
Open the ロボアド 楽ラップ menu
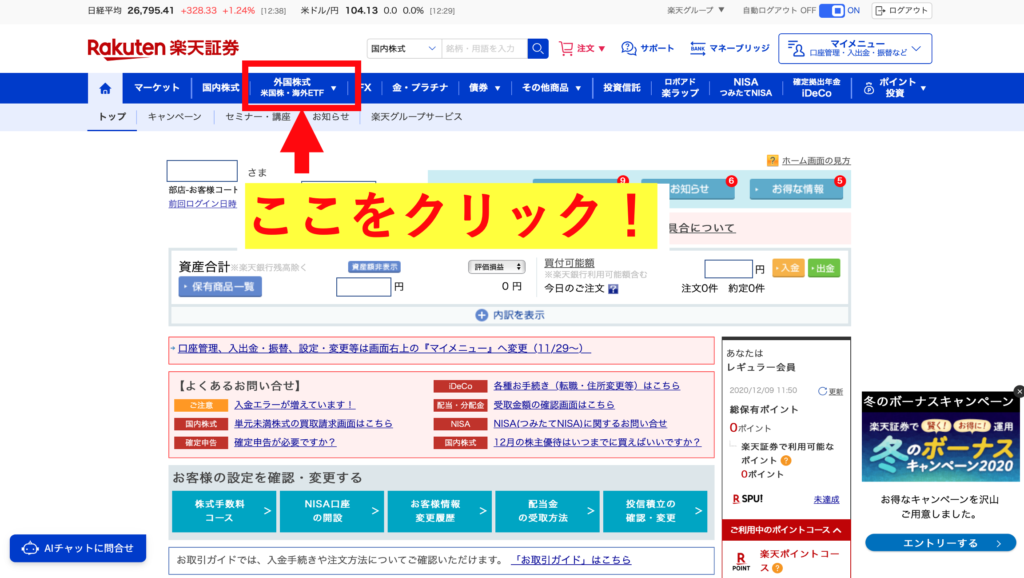pos(680,88)
